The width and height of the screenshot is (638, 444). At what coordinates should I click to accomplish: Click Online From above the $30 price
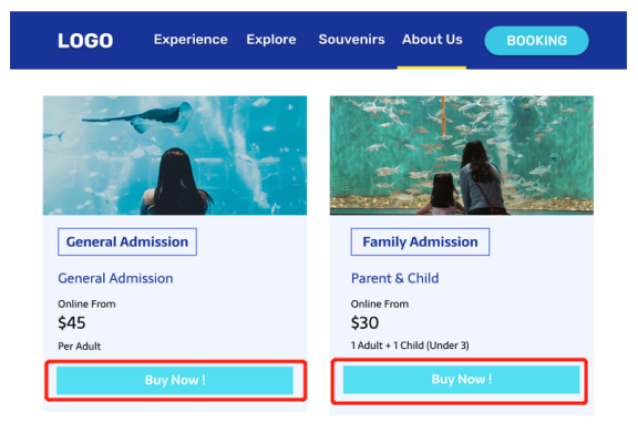(x=380, y=304)
